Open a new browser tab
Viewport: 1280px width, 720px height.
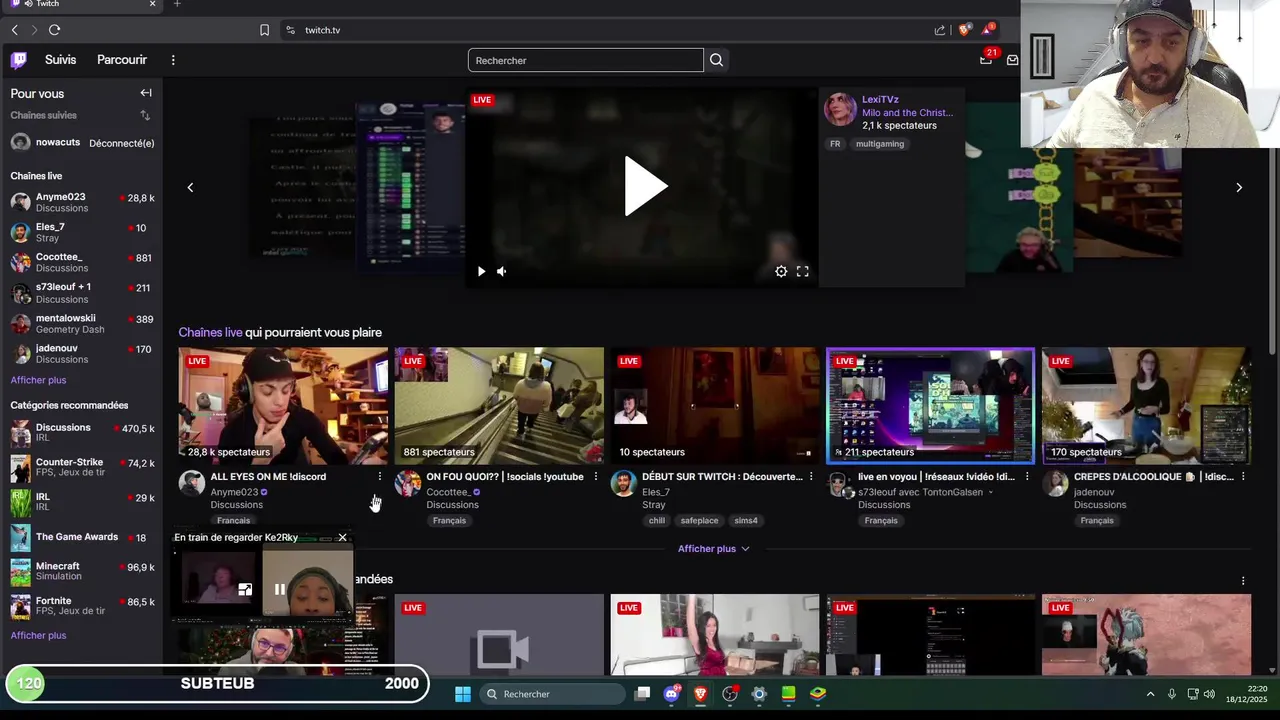[177, 4]
